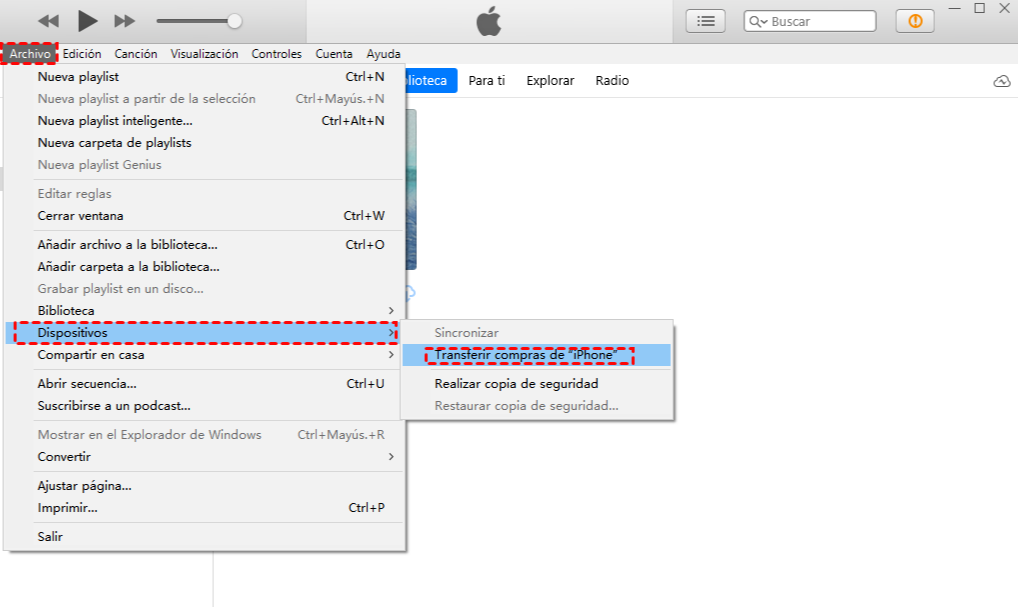Open the Archivo menu
Screen dimensions: 1018x607
coord(30,54)
